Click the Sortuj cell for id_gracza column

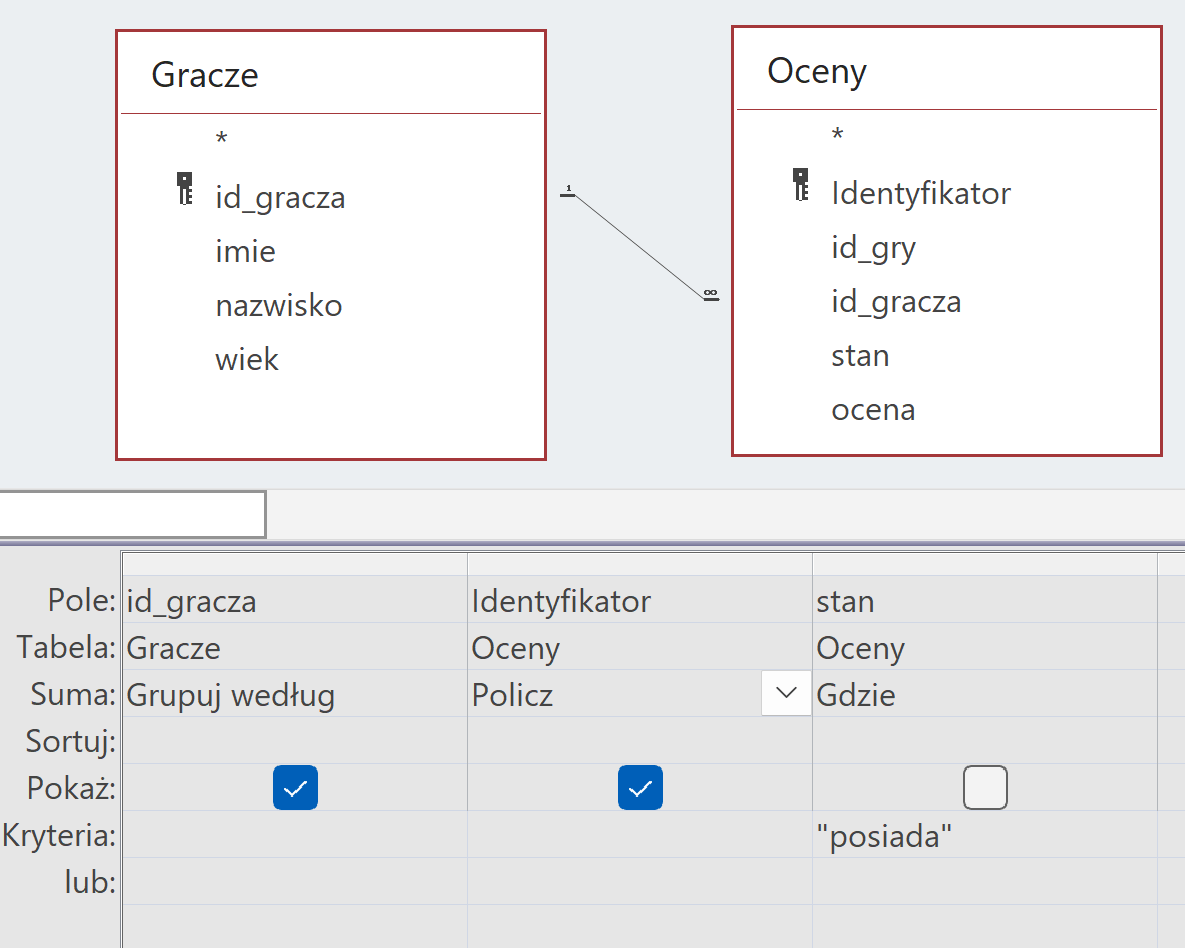click(295, 741)
